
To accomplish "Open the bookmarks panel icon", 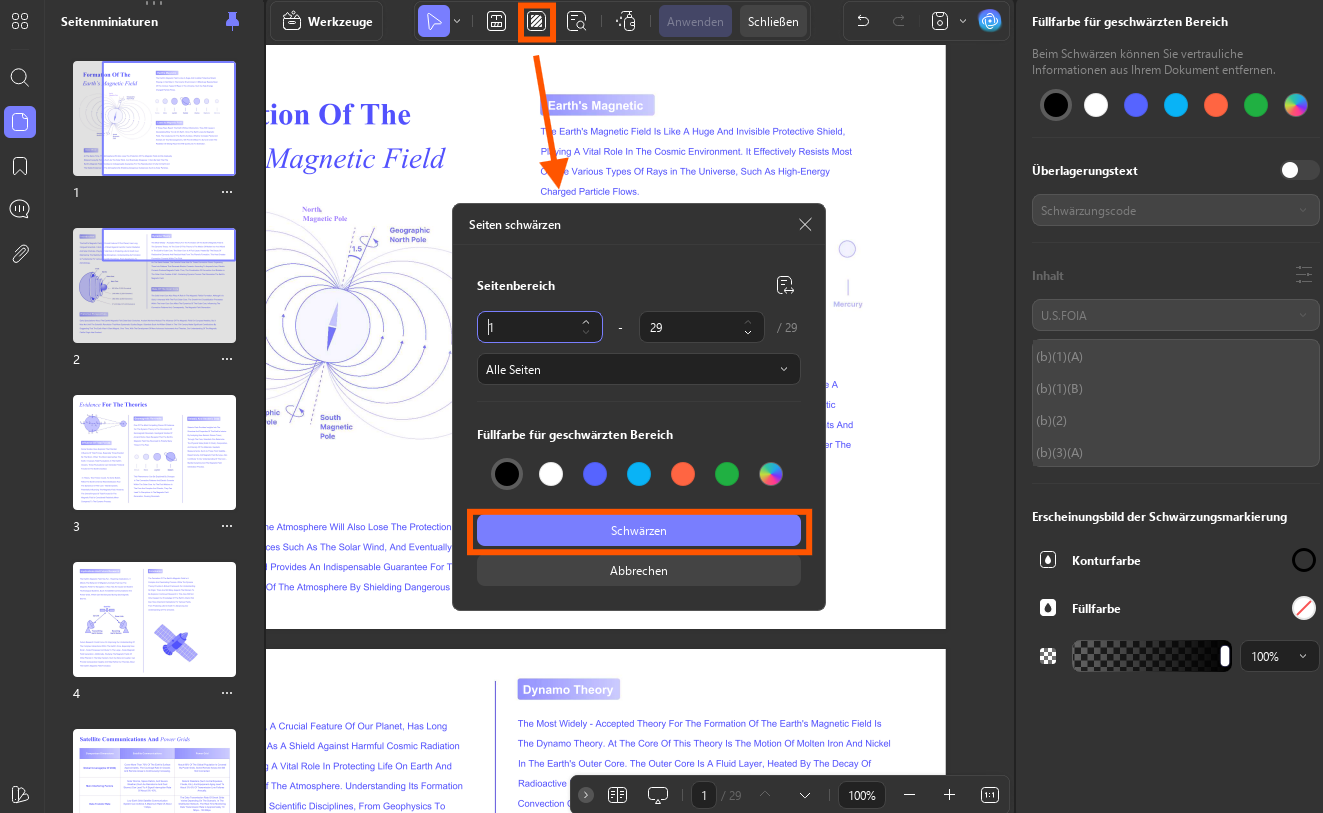I will 20,166.
